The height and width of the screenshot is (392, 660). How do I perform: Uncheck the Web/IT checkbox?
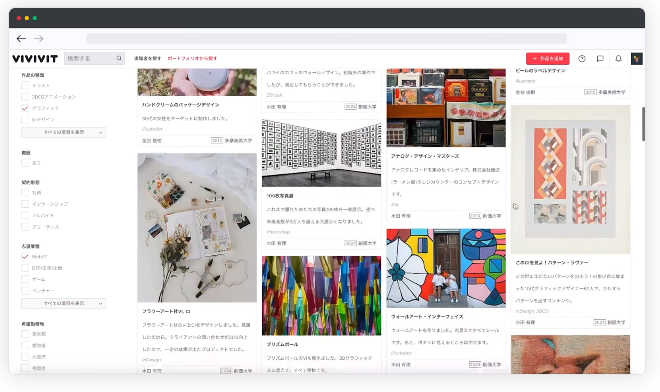pos(25,256)
